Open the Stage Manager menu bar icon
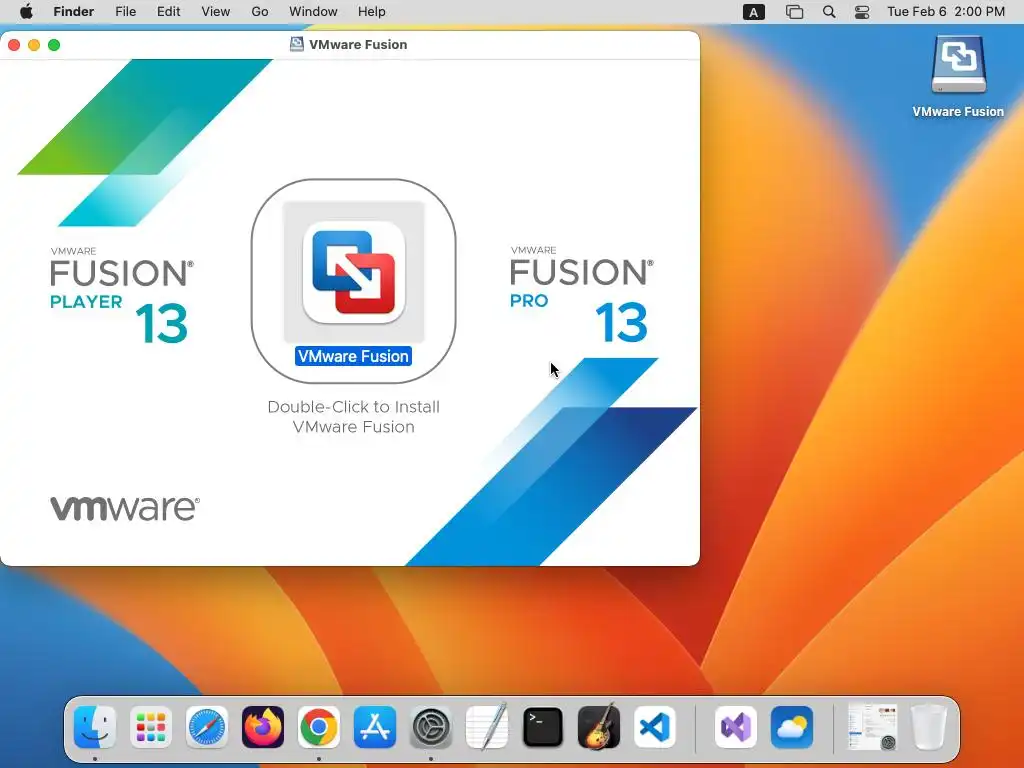 [794, 12]
